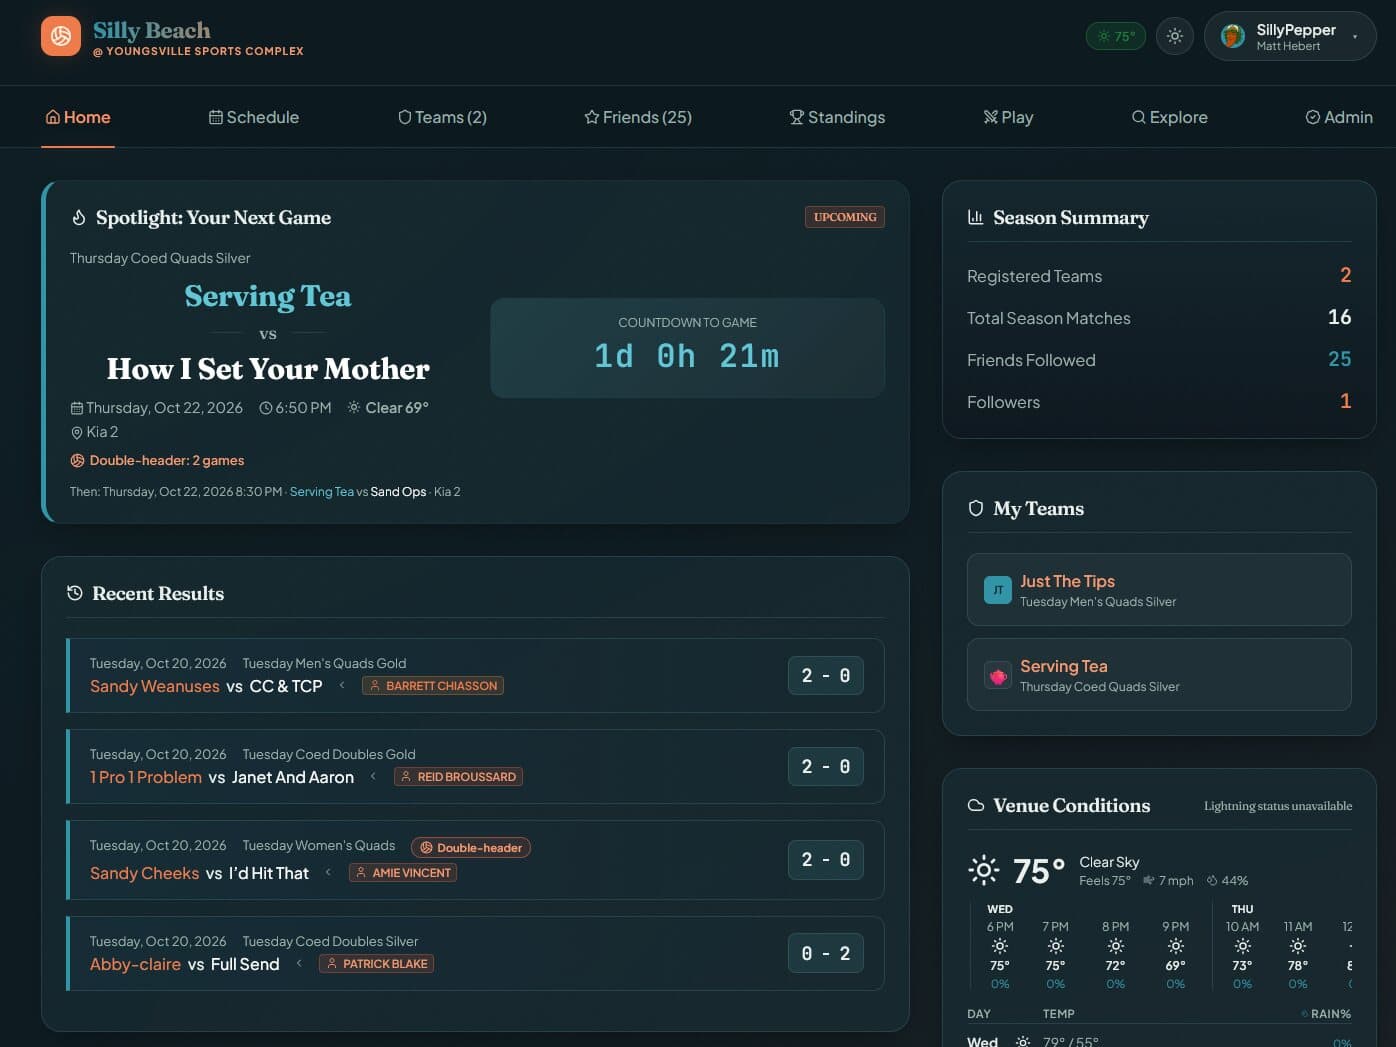The height and width of the screenshot is (1047, 1396).
Task: Expand the 1 Pro 1 Problem match chevron
Action: 374,777
